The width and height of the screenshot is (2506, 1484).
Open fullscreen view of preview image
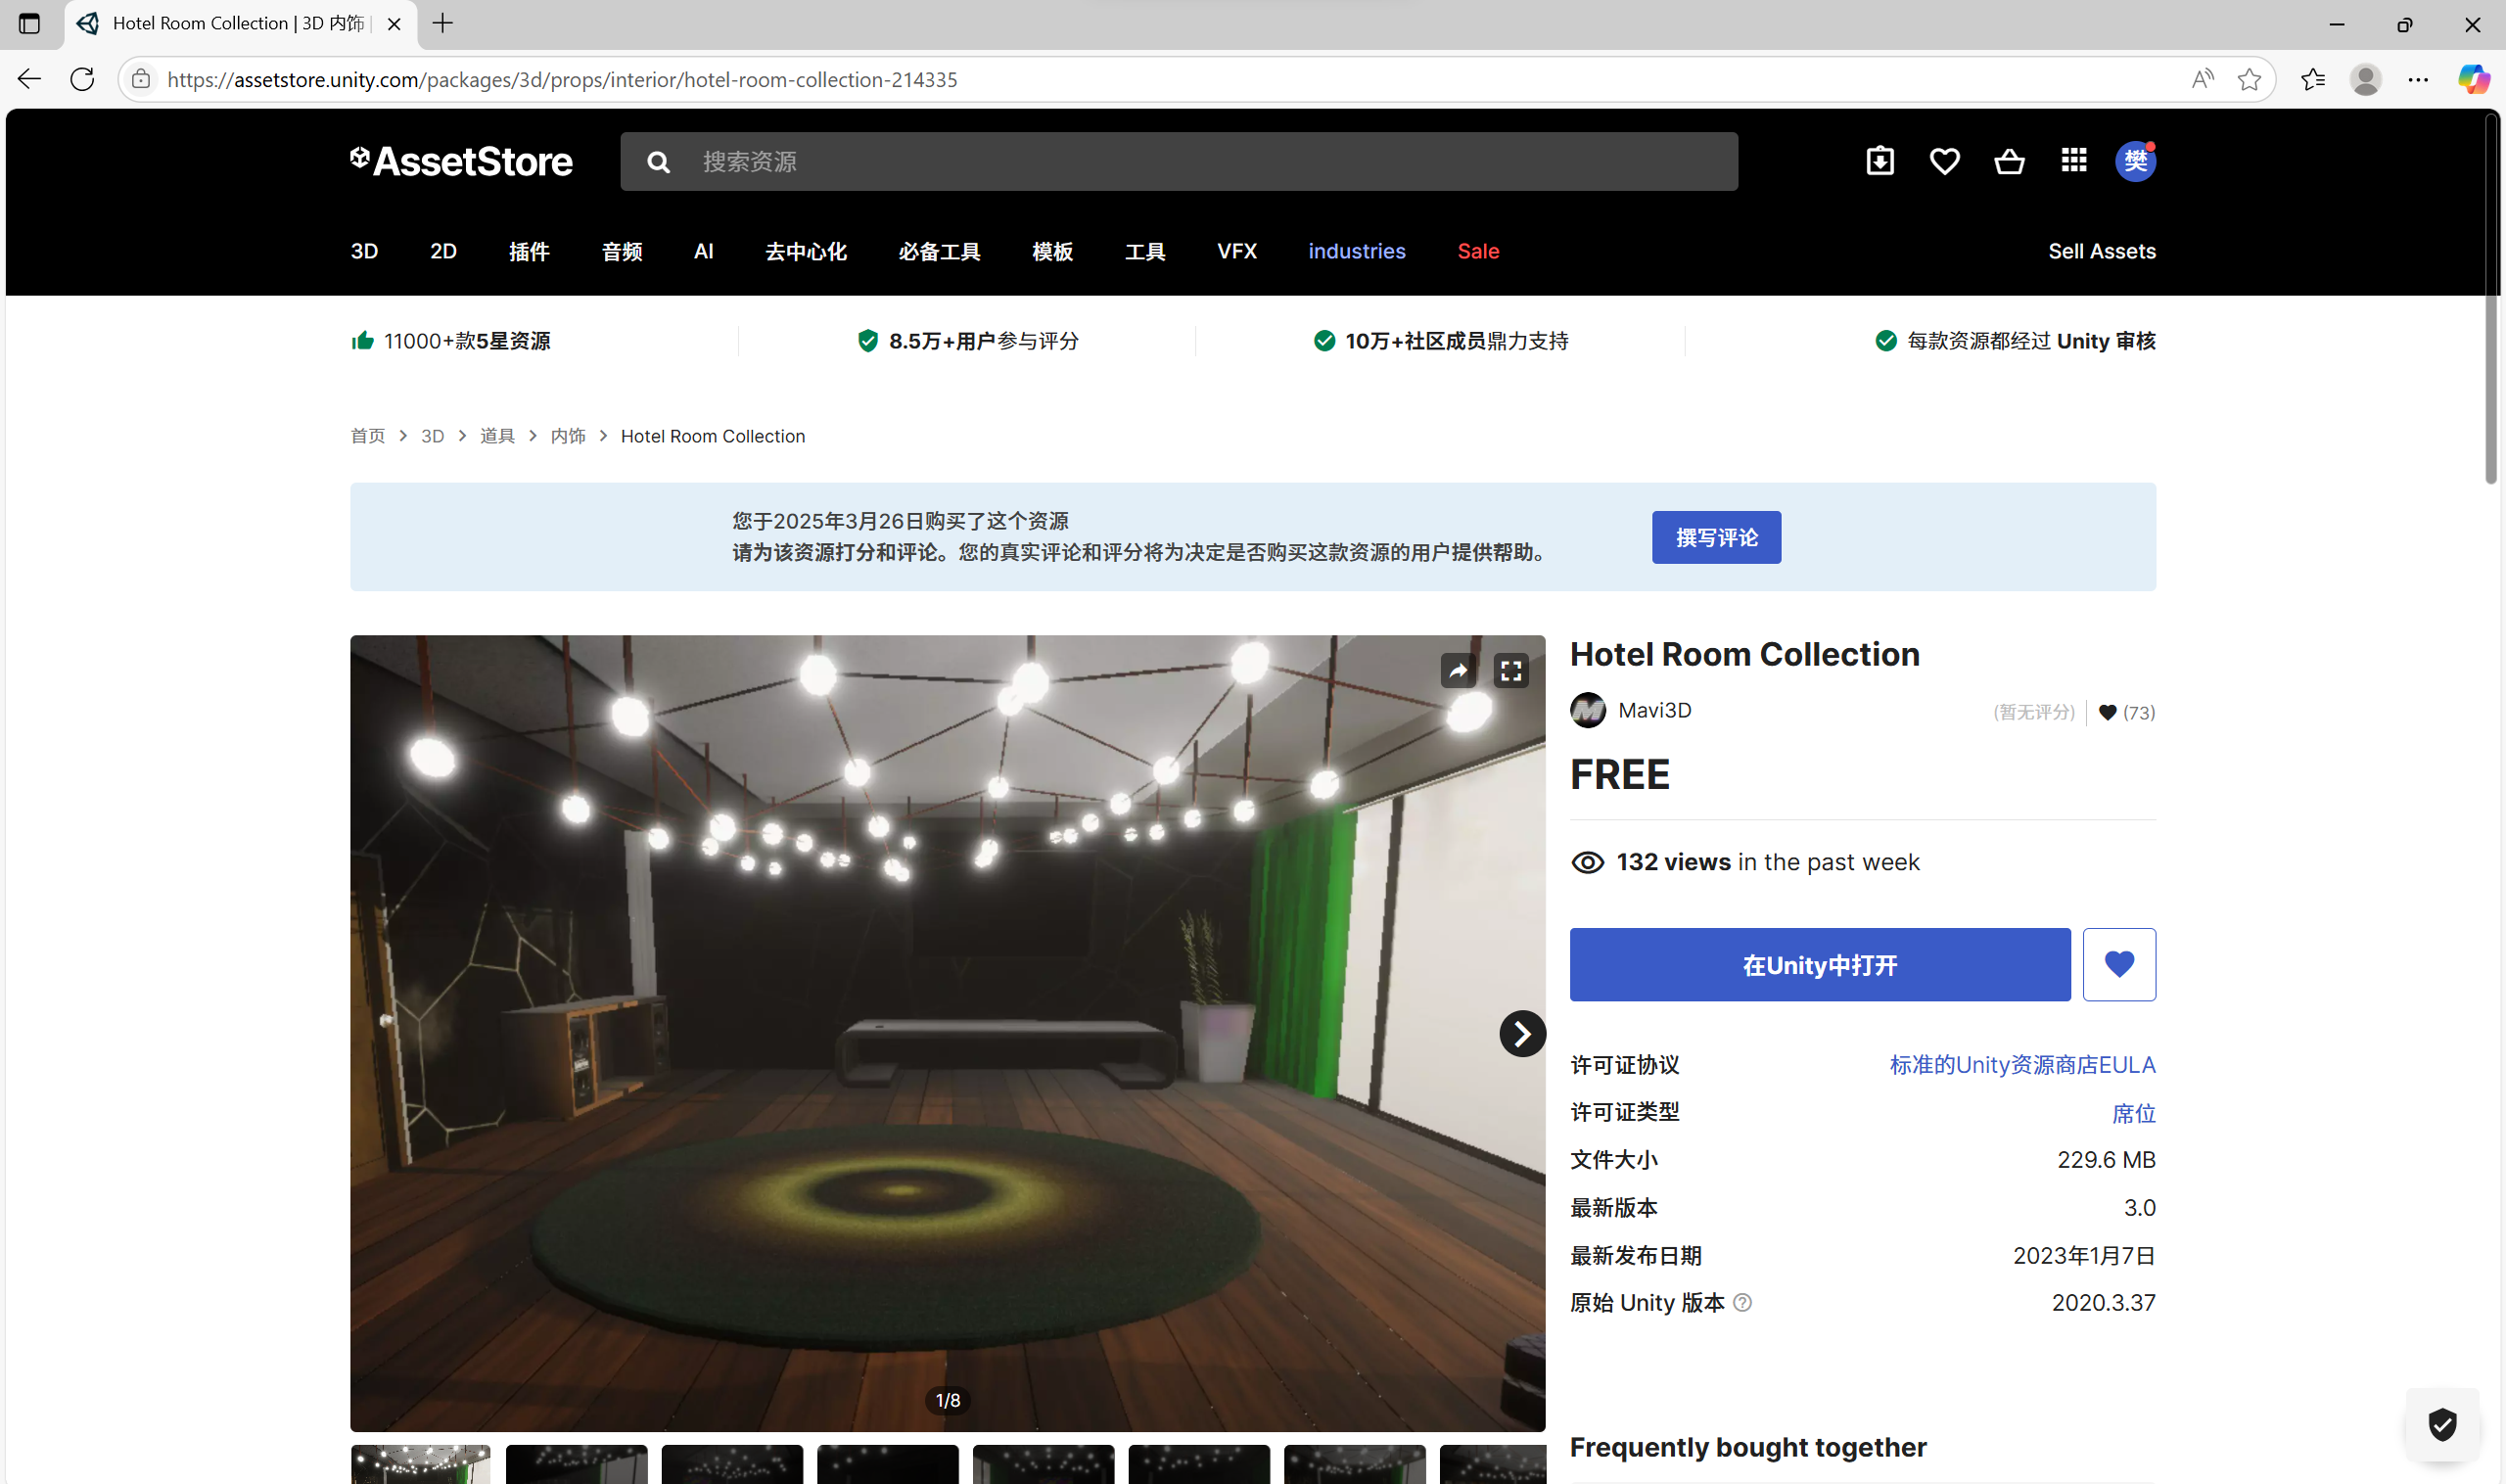tap(1511, 670)
